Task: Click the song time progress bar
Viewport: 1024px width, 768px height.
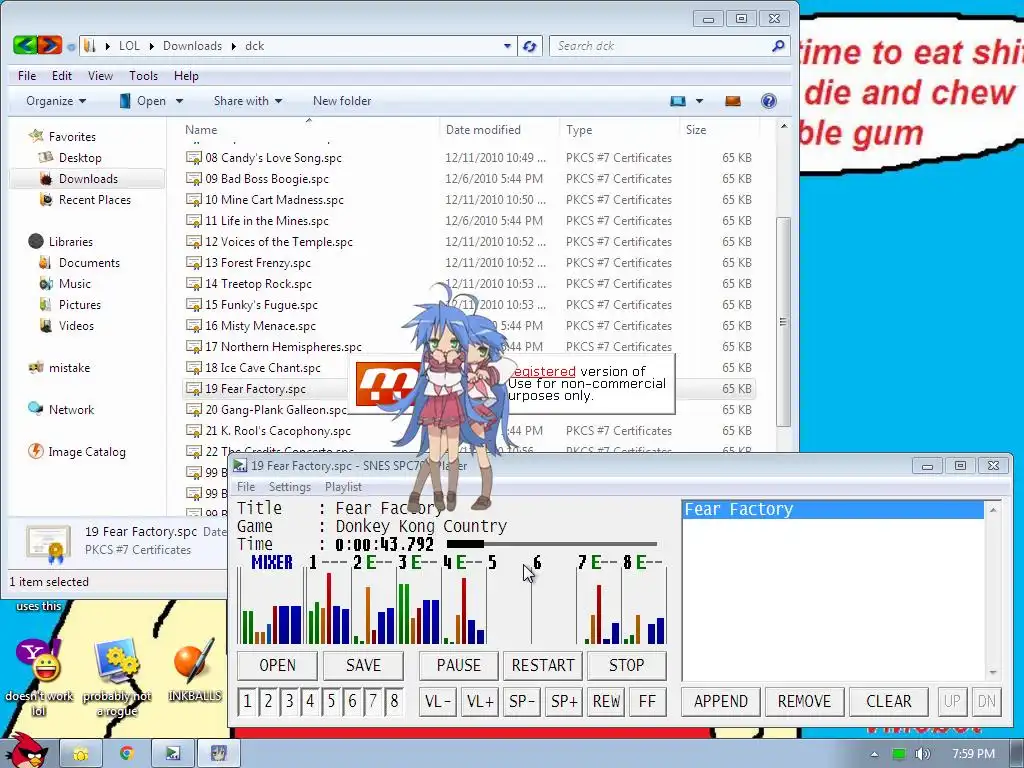Action: [x=552, y=543]
